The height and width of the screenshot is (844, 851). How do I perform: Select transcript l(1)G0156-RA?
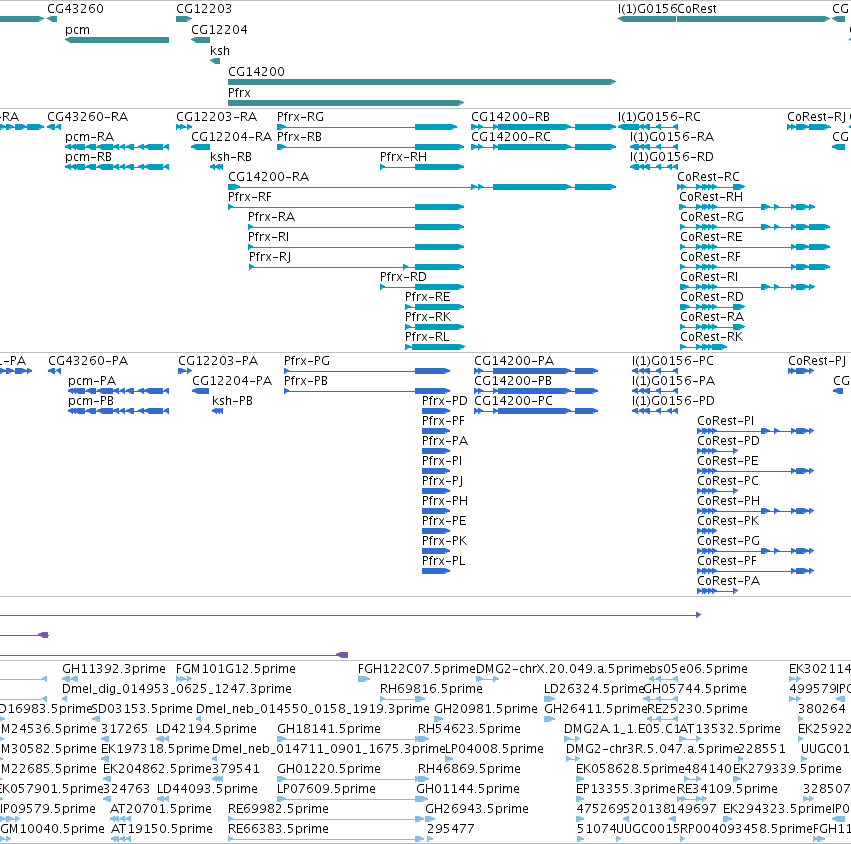(654, 147)
